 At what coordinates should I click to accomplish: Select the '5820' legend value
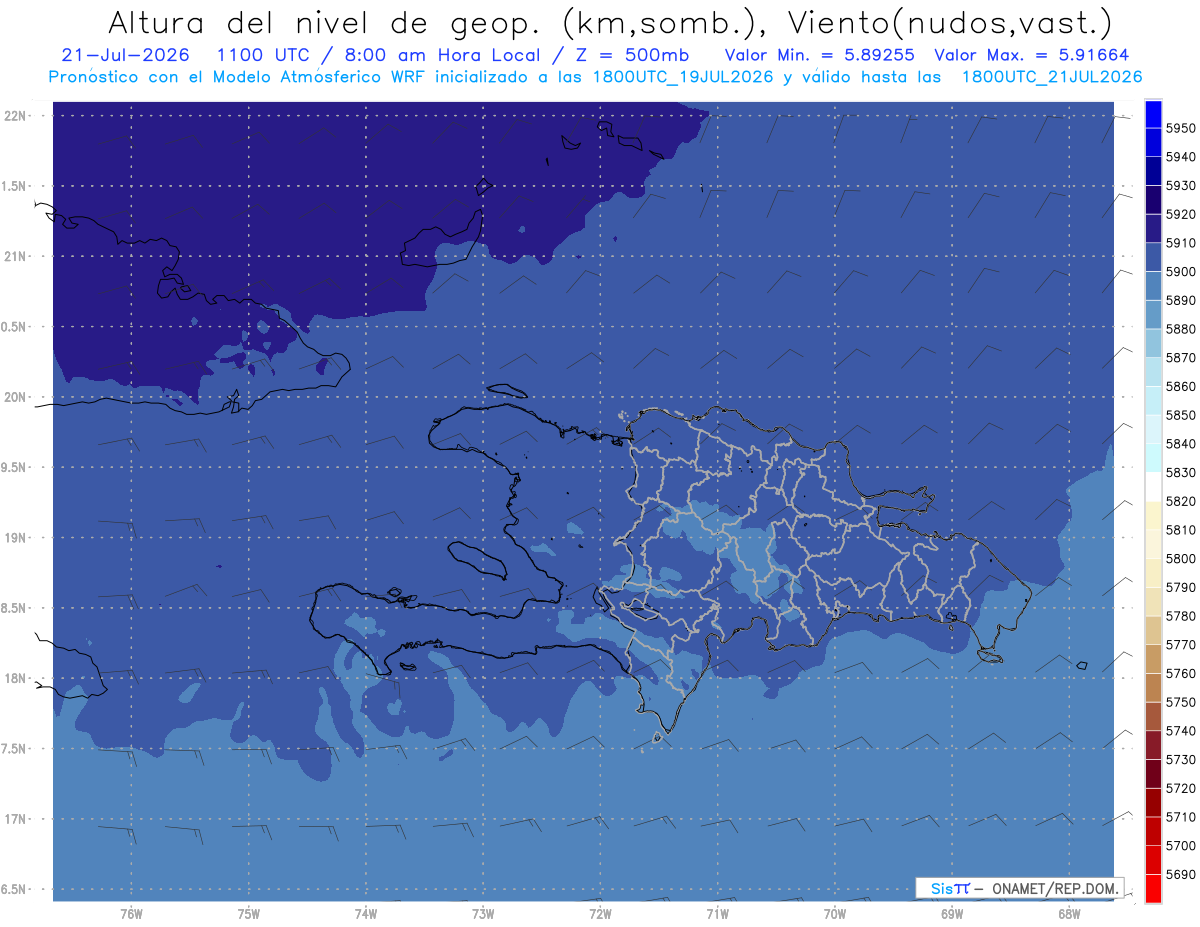coord(1181,501)
